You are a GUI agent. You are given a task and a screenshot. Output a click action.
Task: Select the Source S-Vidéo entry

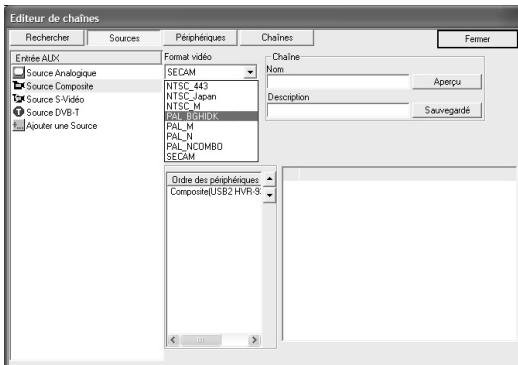pyautogui.click(x=55, y=99)
